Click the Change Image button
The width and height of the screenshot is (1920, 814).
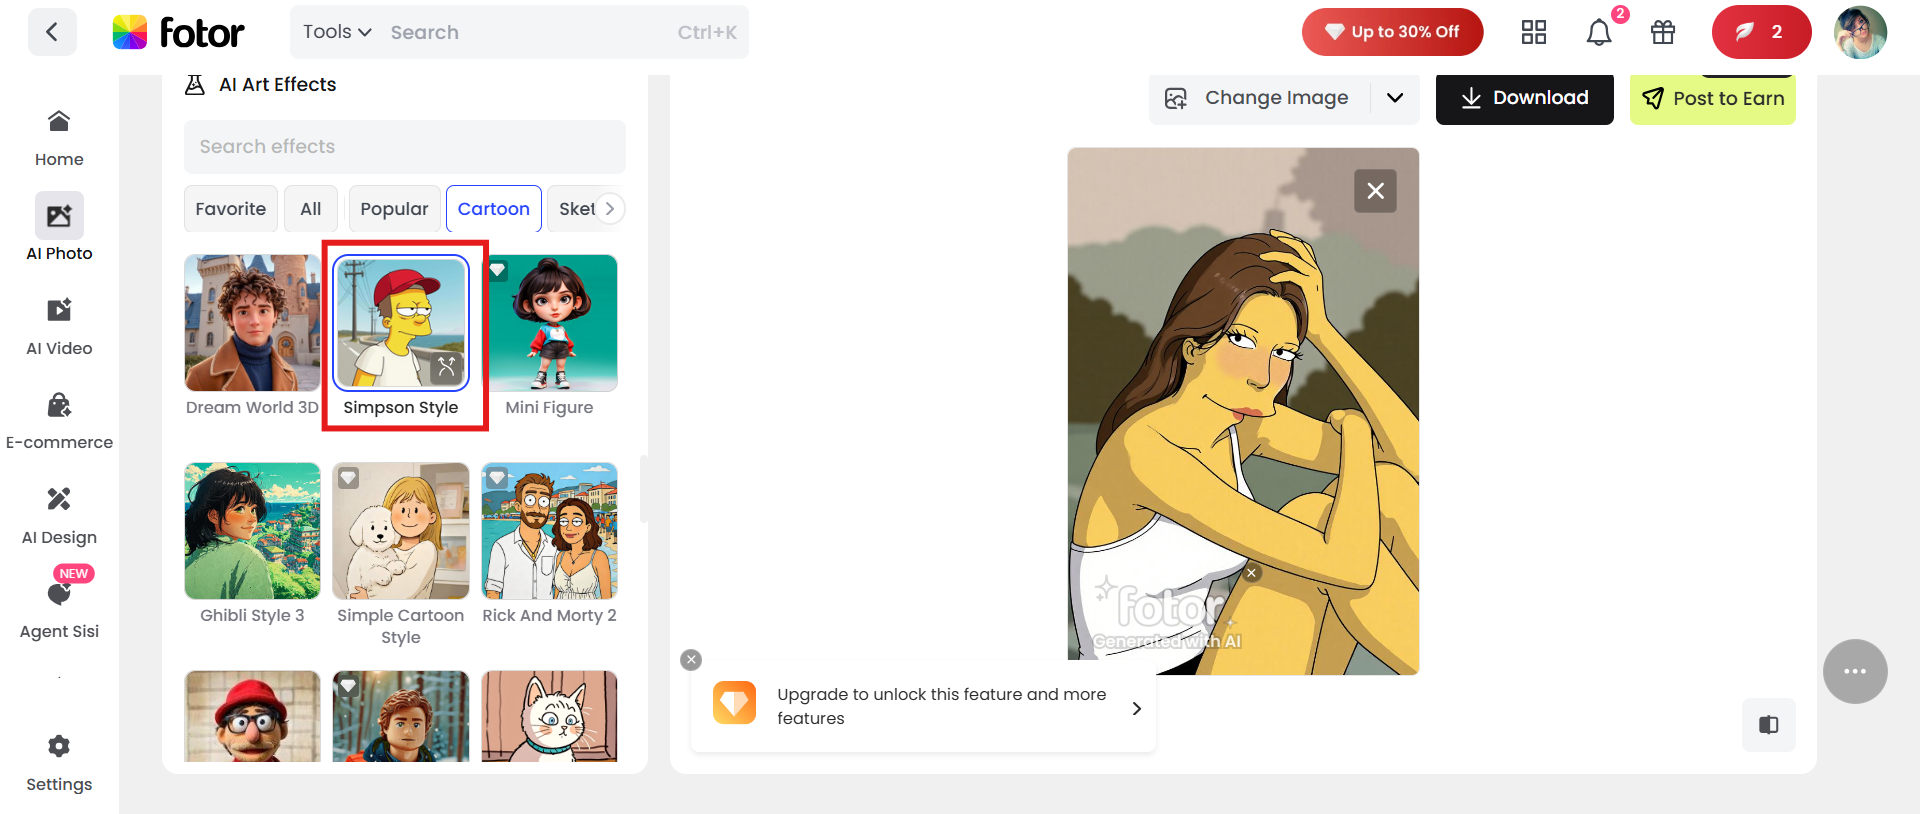(x=1259, y=98)
